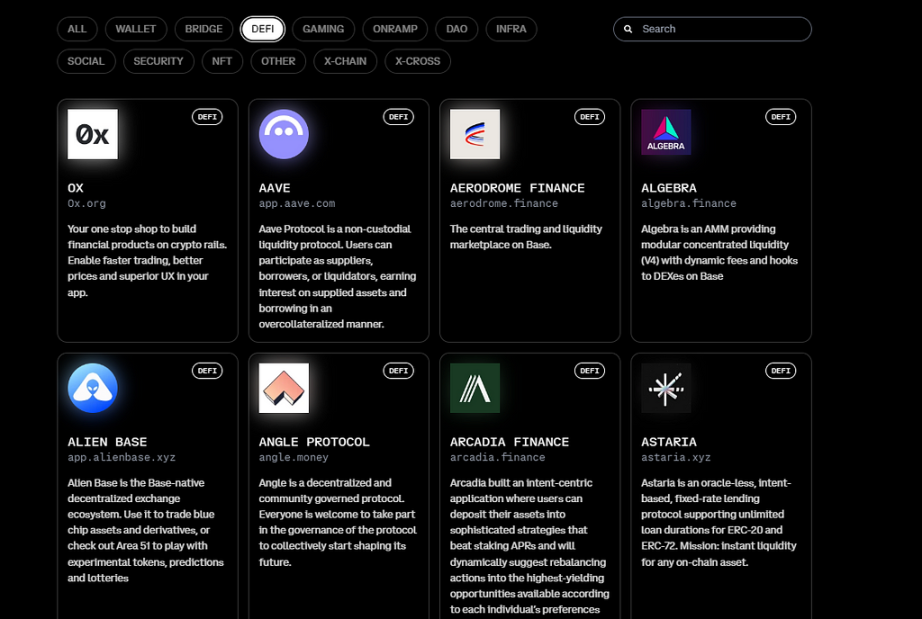Open the Aerodrome Finance logo
Viewport: 922px width, 619px height.
tap(475, 134)
